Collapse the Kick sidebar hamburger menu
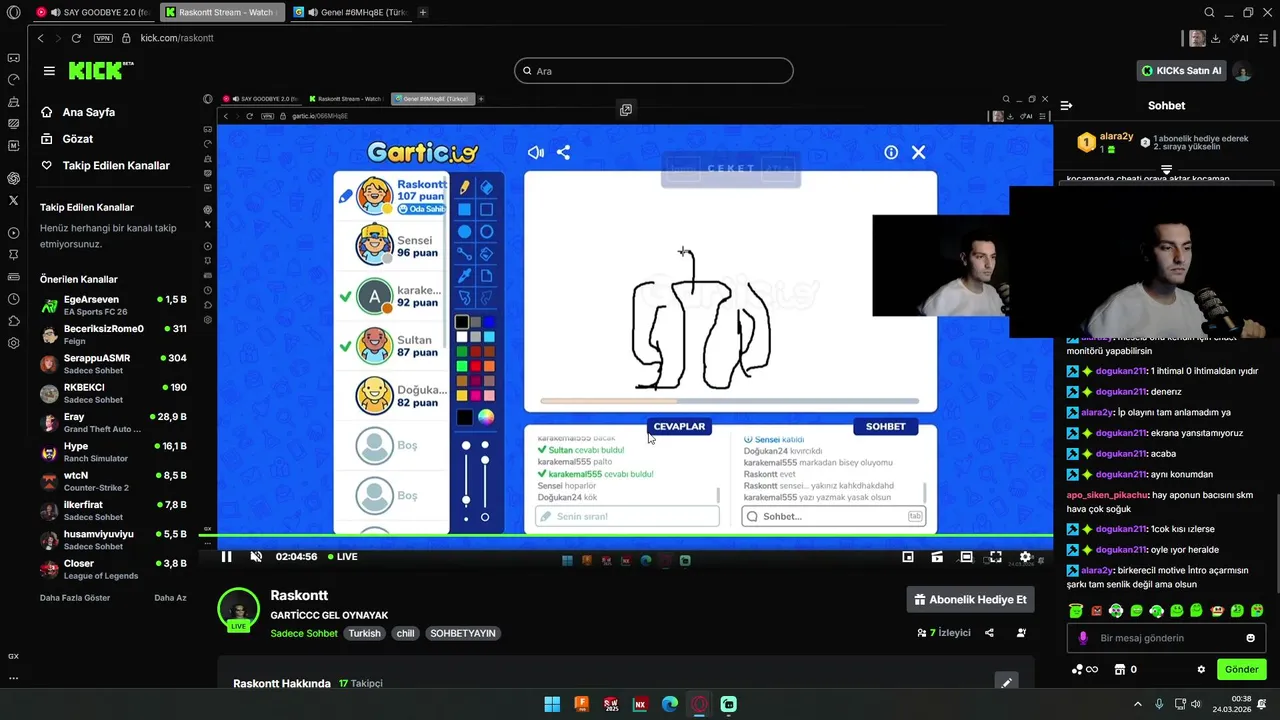This screenshot has height=720, width=1280. click(49, 71)
